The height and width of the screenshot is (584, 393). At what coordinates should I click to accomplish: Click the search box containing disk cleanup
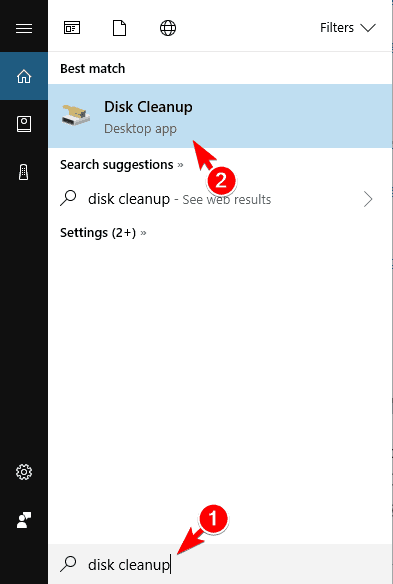click(220, 564)
